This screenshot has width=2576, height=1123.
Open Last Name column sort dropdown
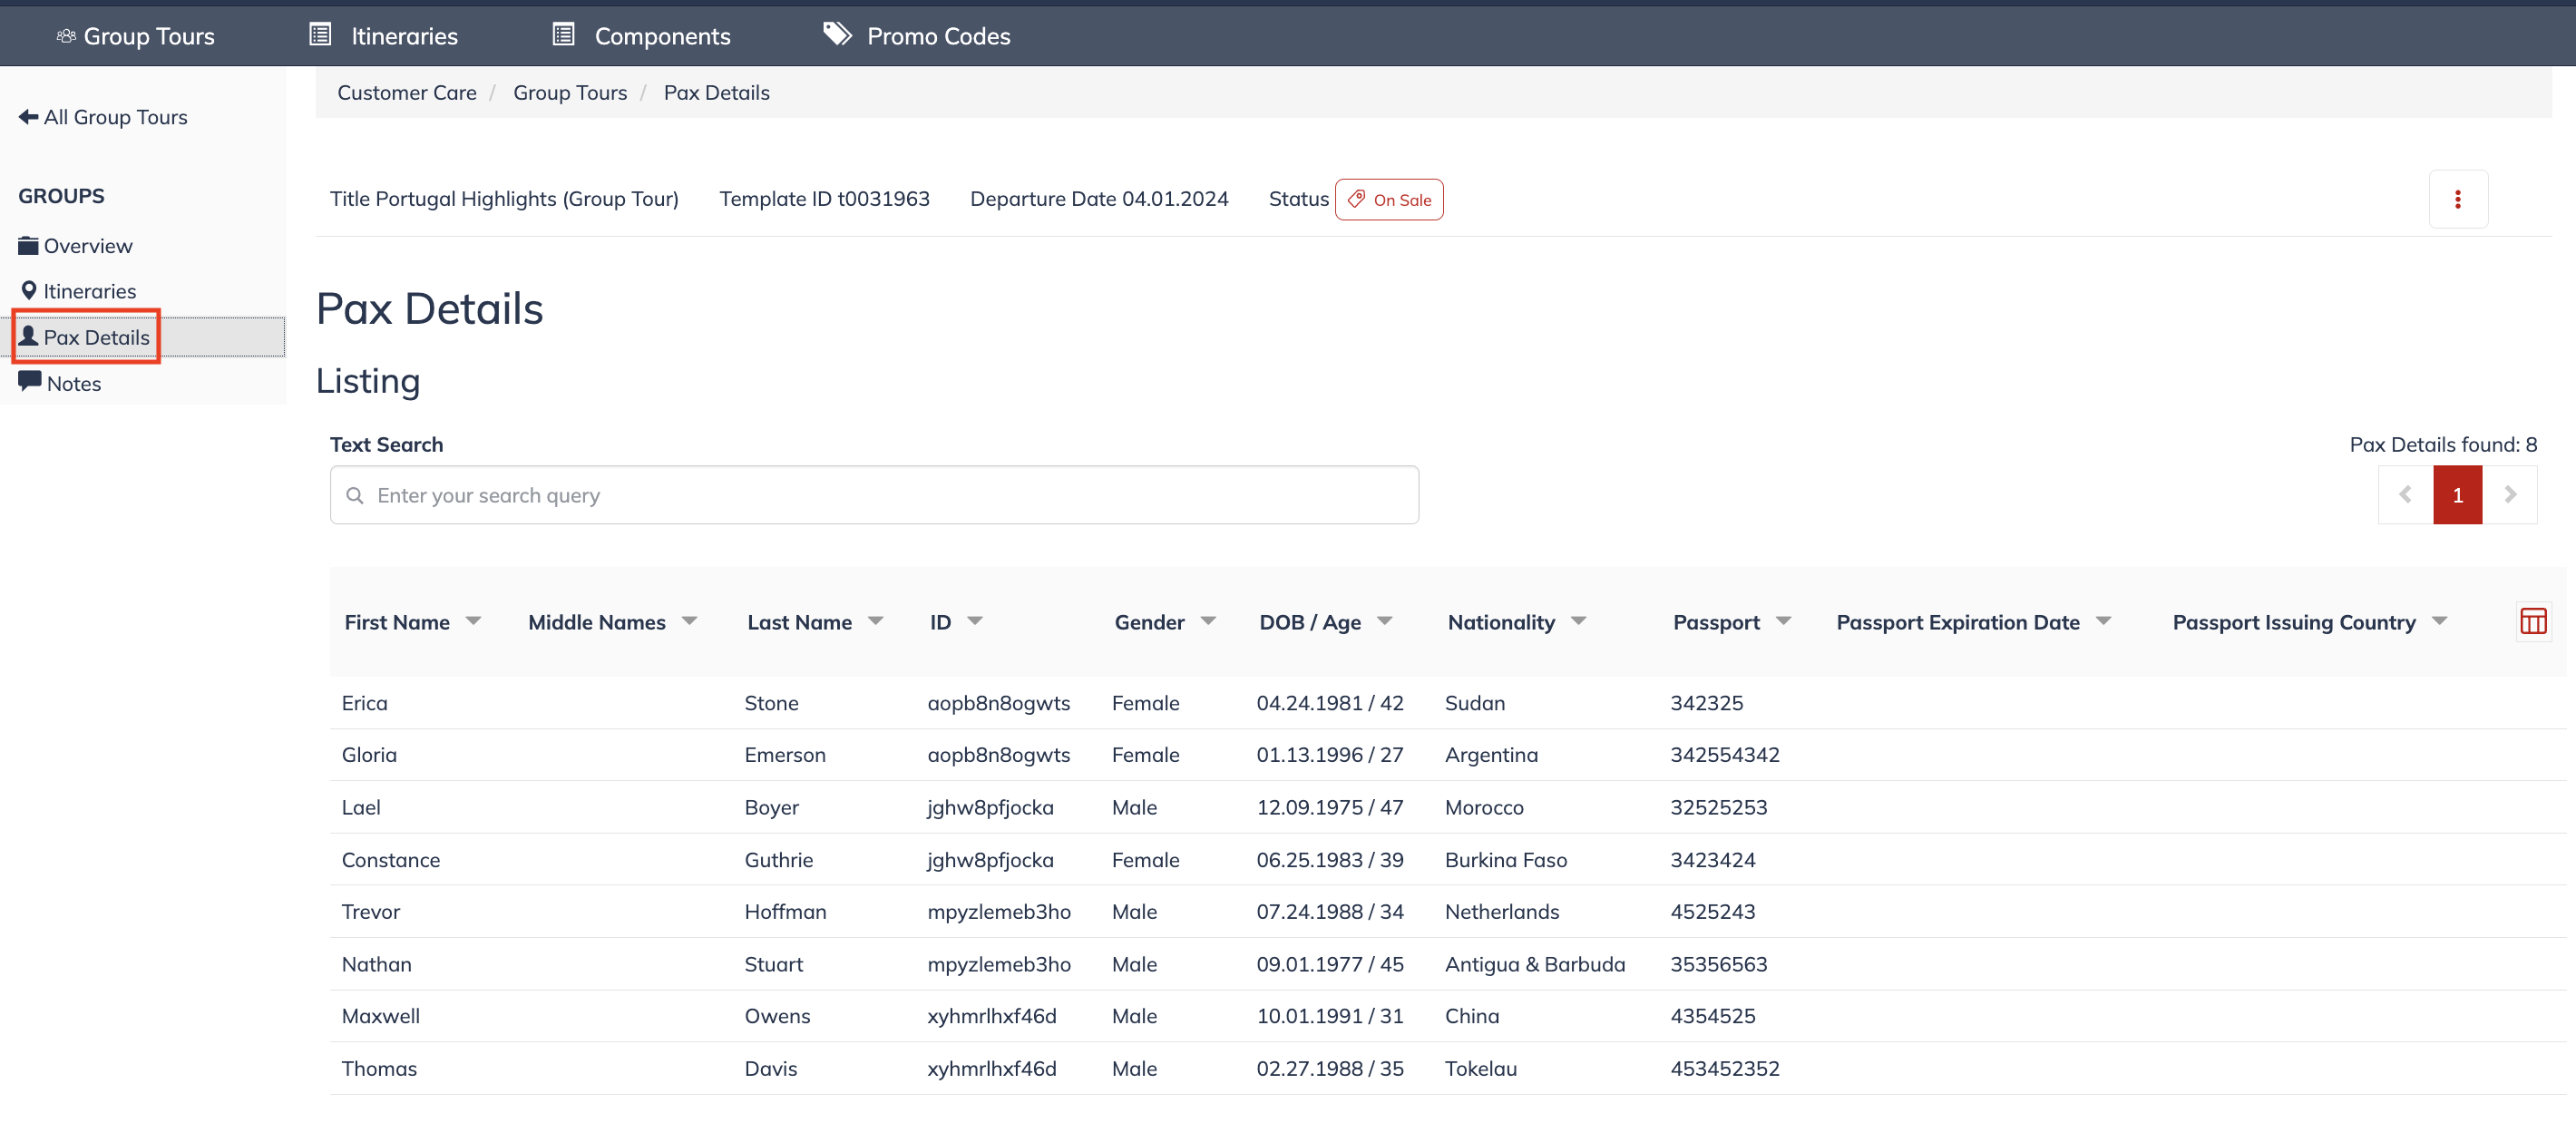876,621
